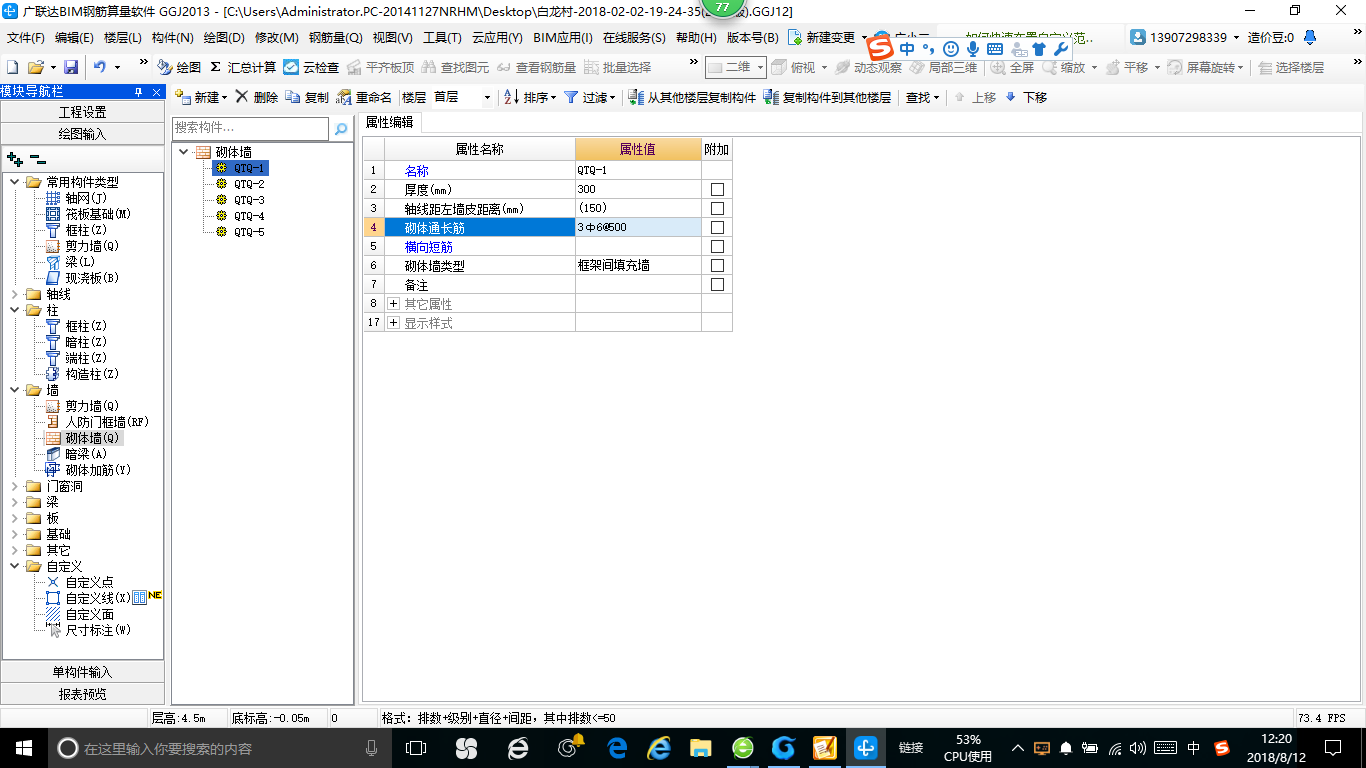Click the 新建变更 button

[828, 38]
